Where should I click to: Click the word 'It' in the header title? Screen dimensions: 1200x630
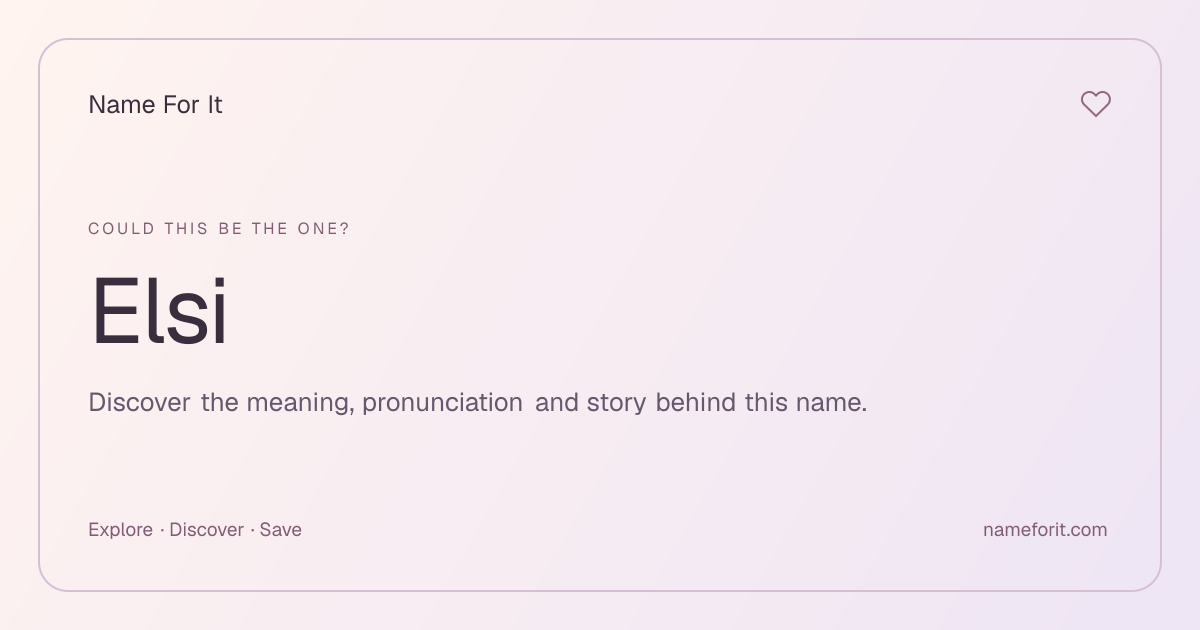(x=214, y=104)
